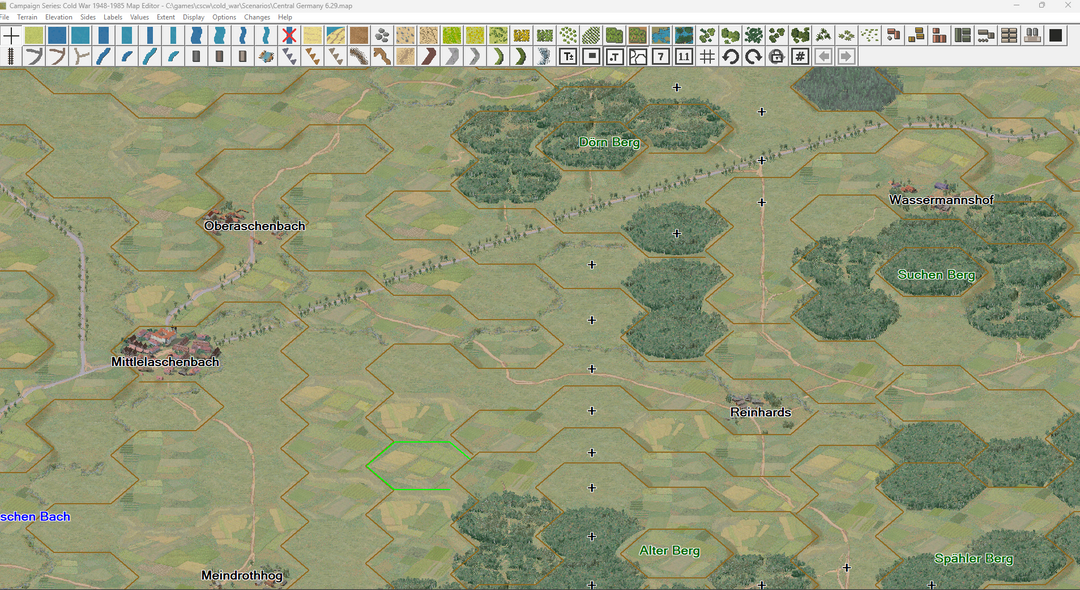
Task: Select the orchard dotted trees tile
Action: click(568, 34)
